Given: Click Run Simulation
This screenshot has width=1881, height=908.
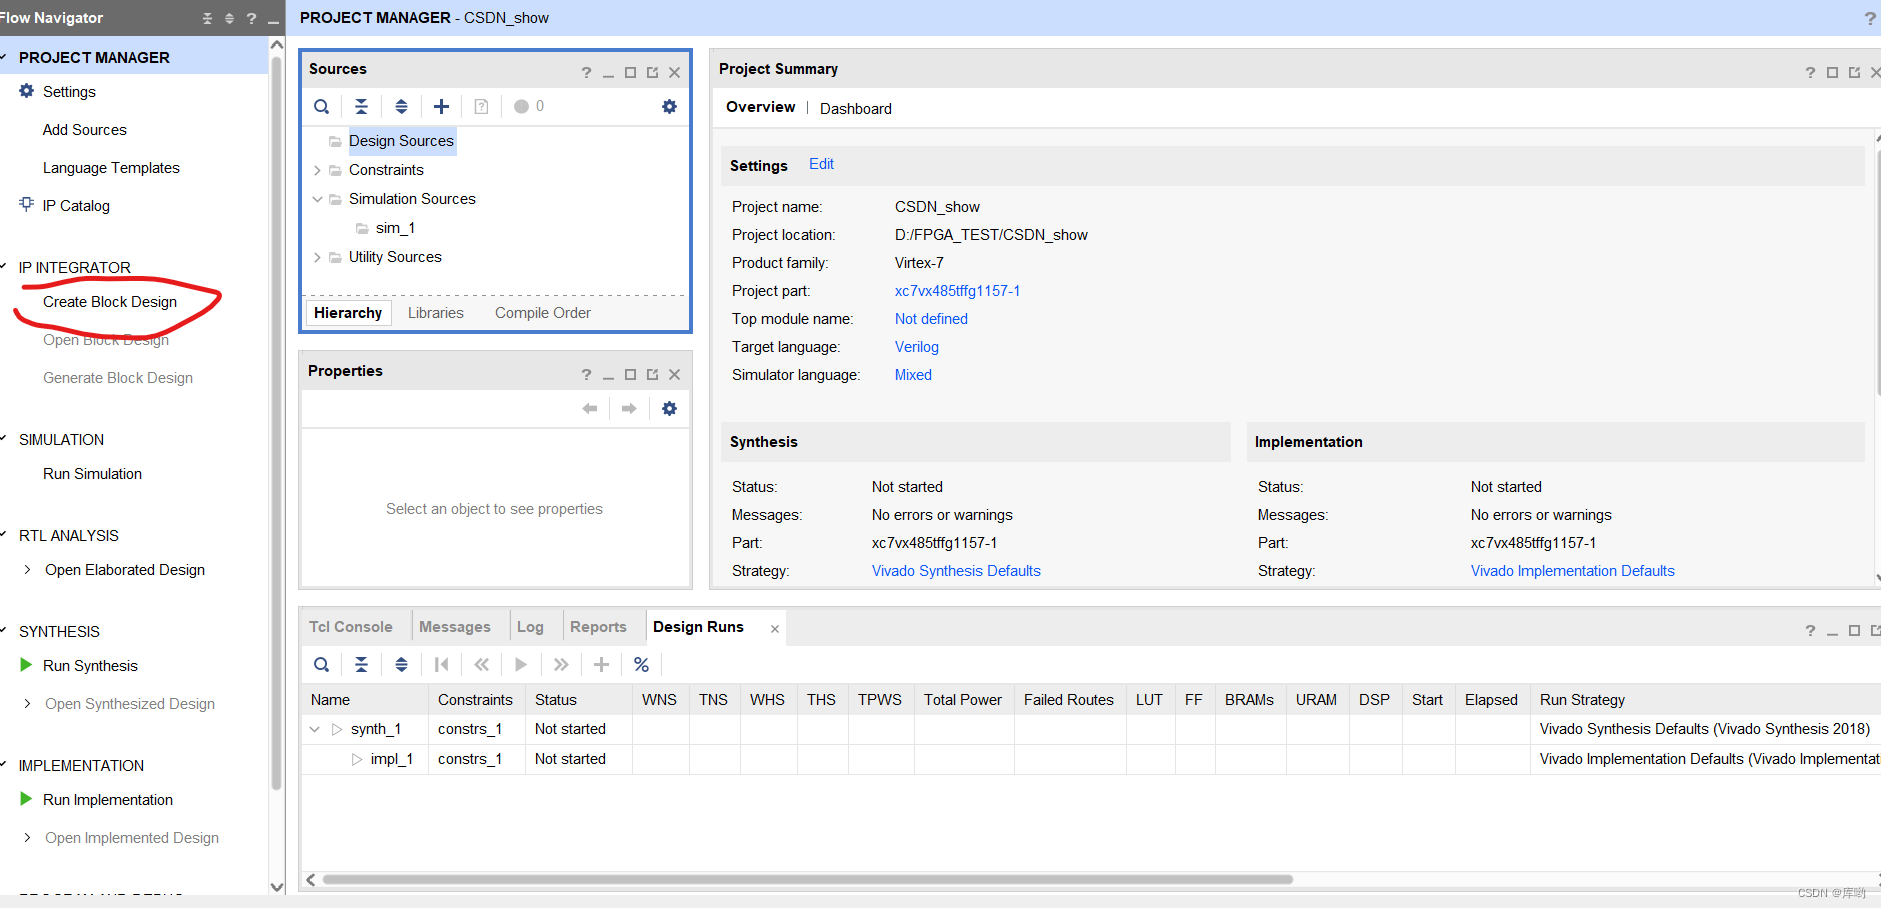Looking at the screenshot, I should pyautogui.click(x=92, y=474).
